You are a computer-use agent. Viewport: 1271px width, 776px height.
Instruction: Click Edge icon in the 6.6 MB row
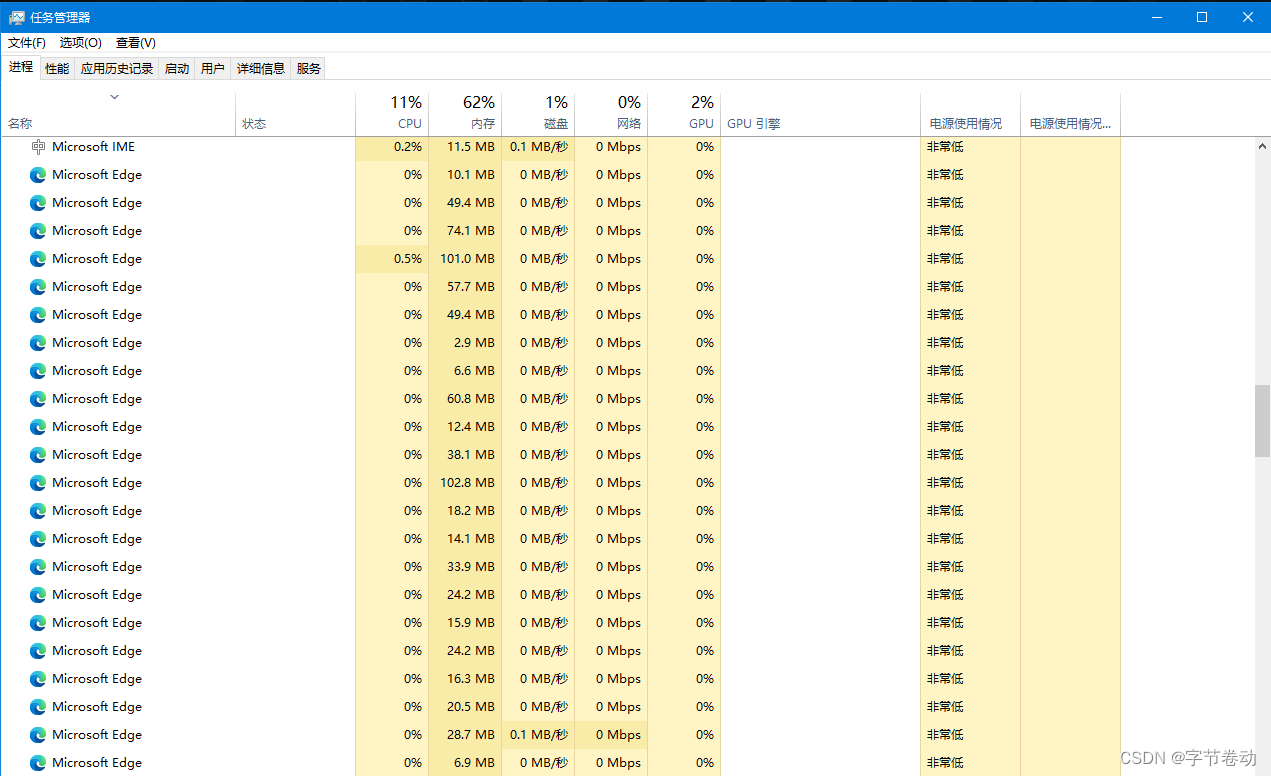coord(38,371)
